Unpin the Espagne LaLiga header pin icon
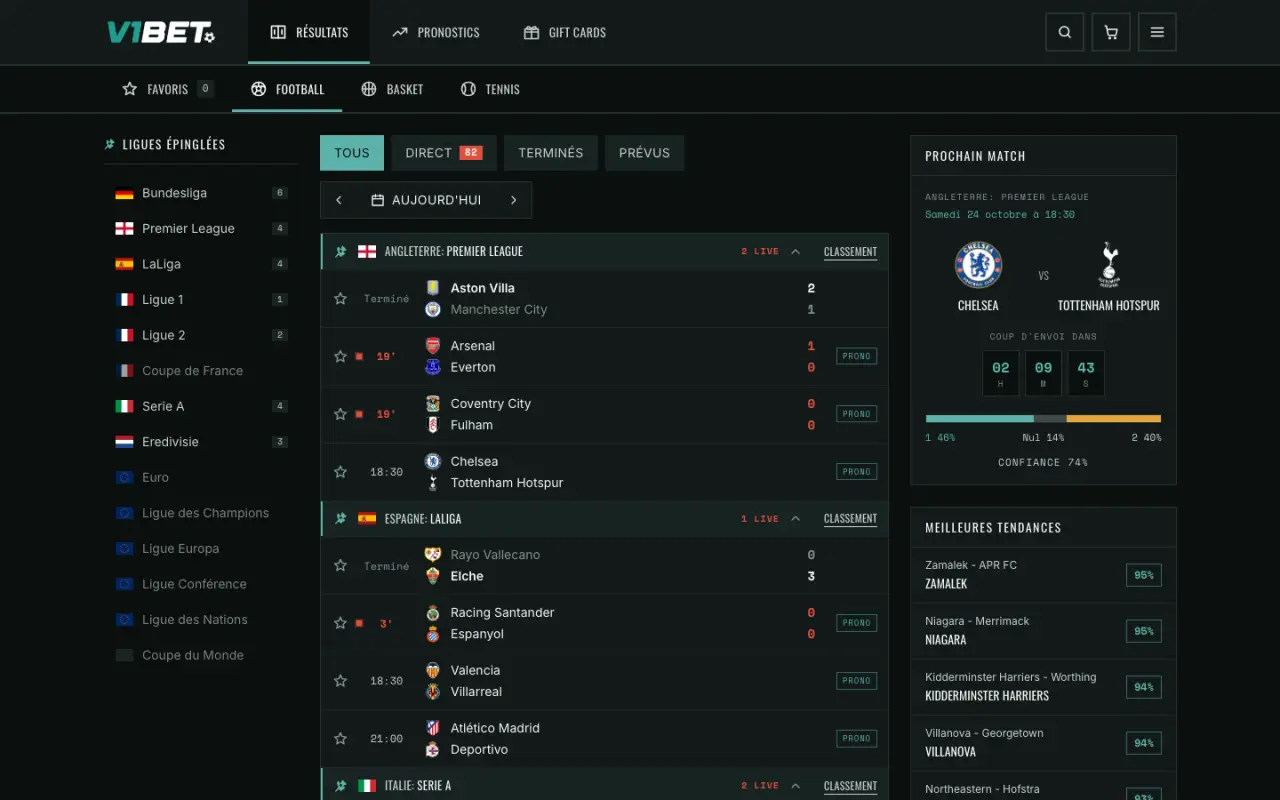This screenshot has width=1280, height=800. point(340,518)
